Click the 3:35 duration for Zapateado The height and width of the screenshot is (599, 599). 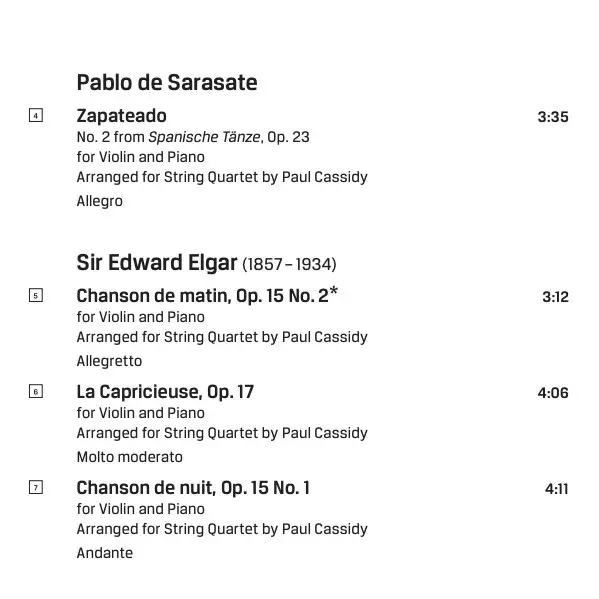(553, 117)
